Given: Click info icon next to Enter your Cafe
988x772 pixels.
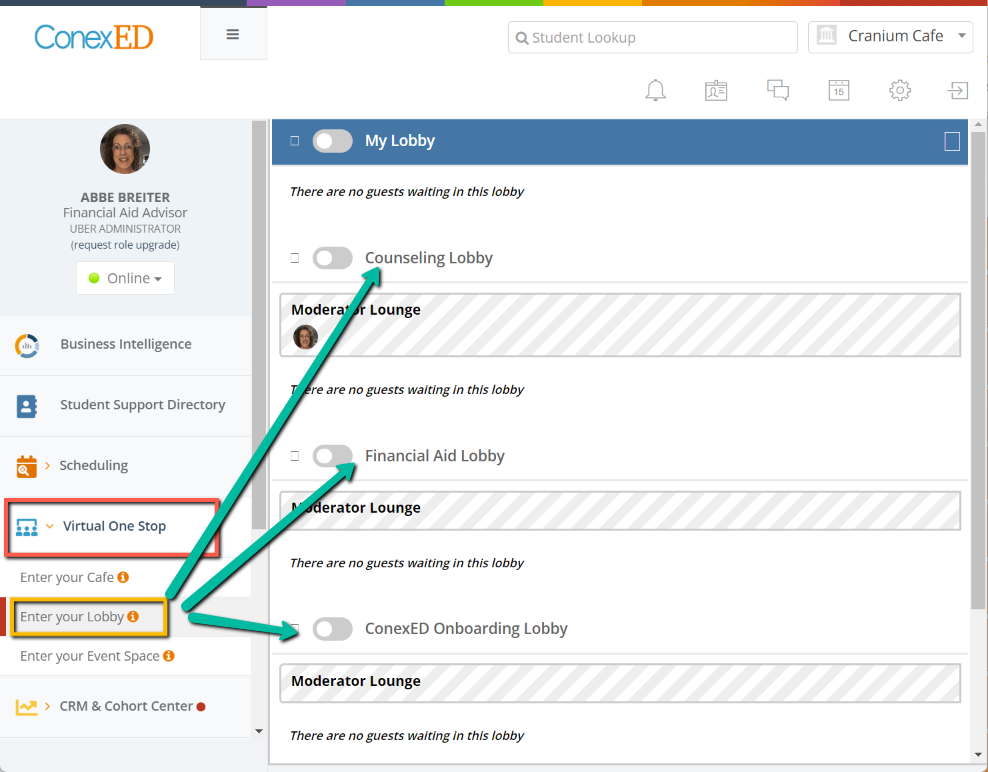Looking at the screenshot, I should click(x=124, y=577).
